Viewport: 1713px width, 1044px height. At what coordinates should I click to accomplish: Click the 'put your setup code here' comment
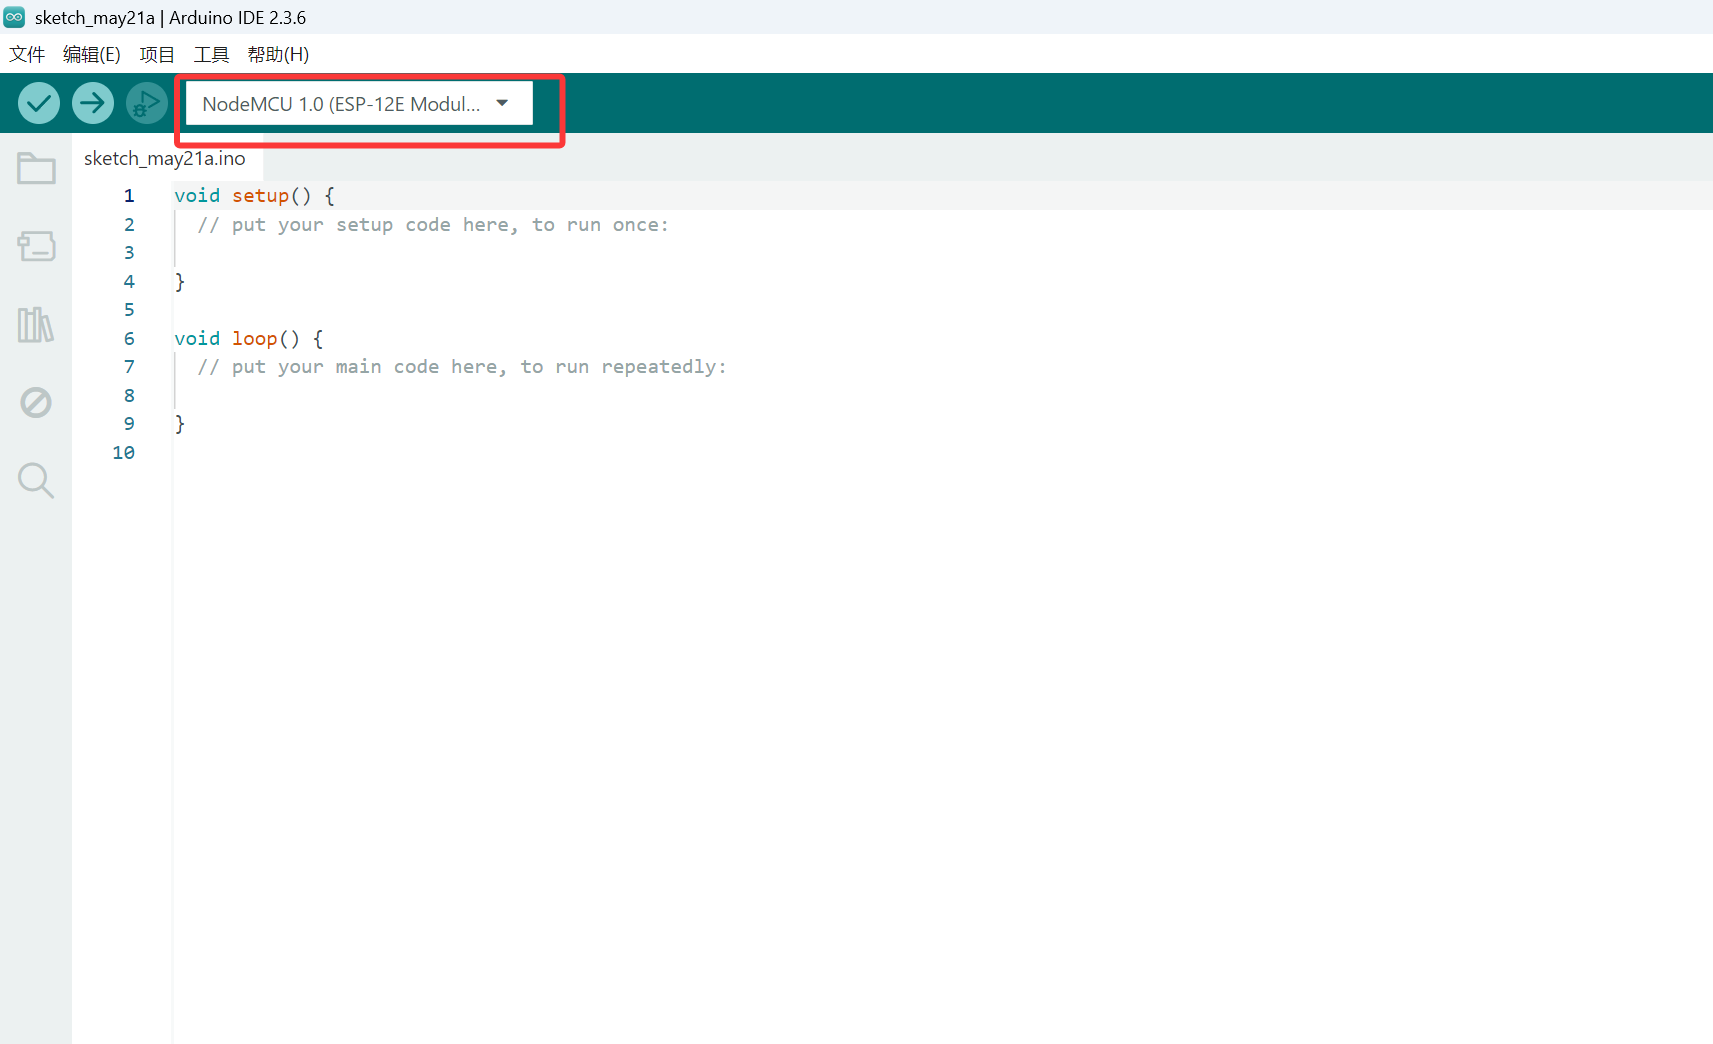point(433,225)
